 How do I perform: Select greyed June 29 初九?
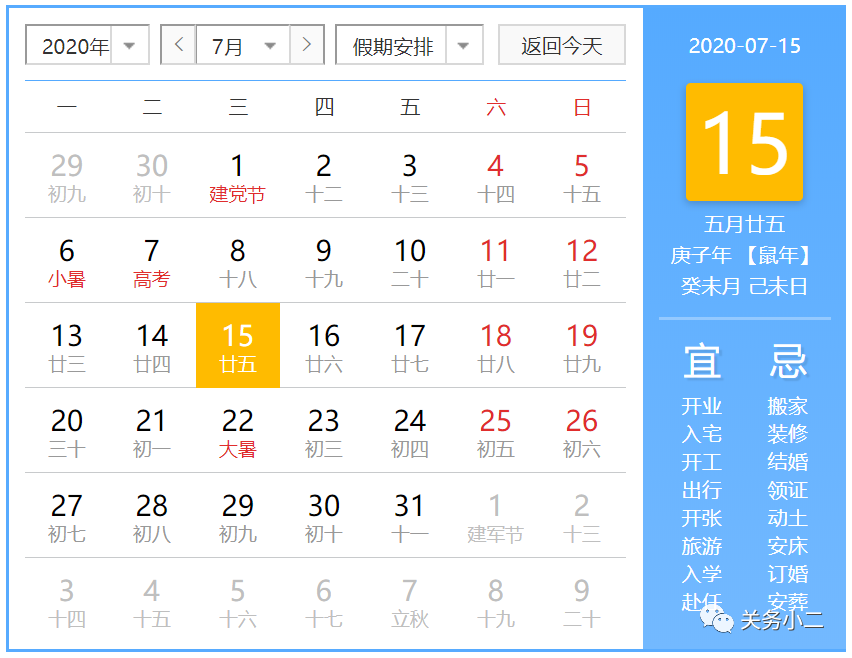pyautogui.click(x=67, y=176)
